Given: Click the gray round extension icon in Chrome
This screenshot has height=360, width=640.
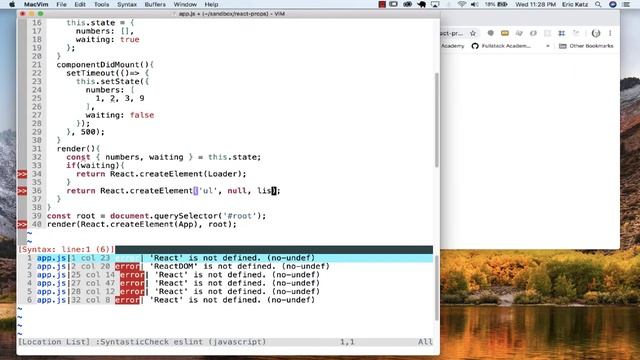Looking at the screenshot, I should click(x=491, y=33).
